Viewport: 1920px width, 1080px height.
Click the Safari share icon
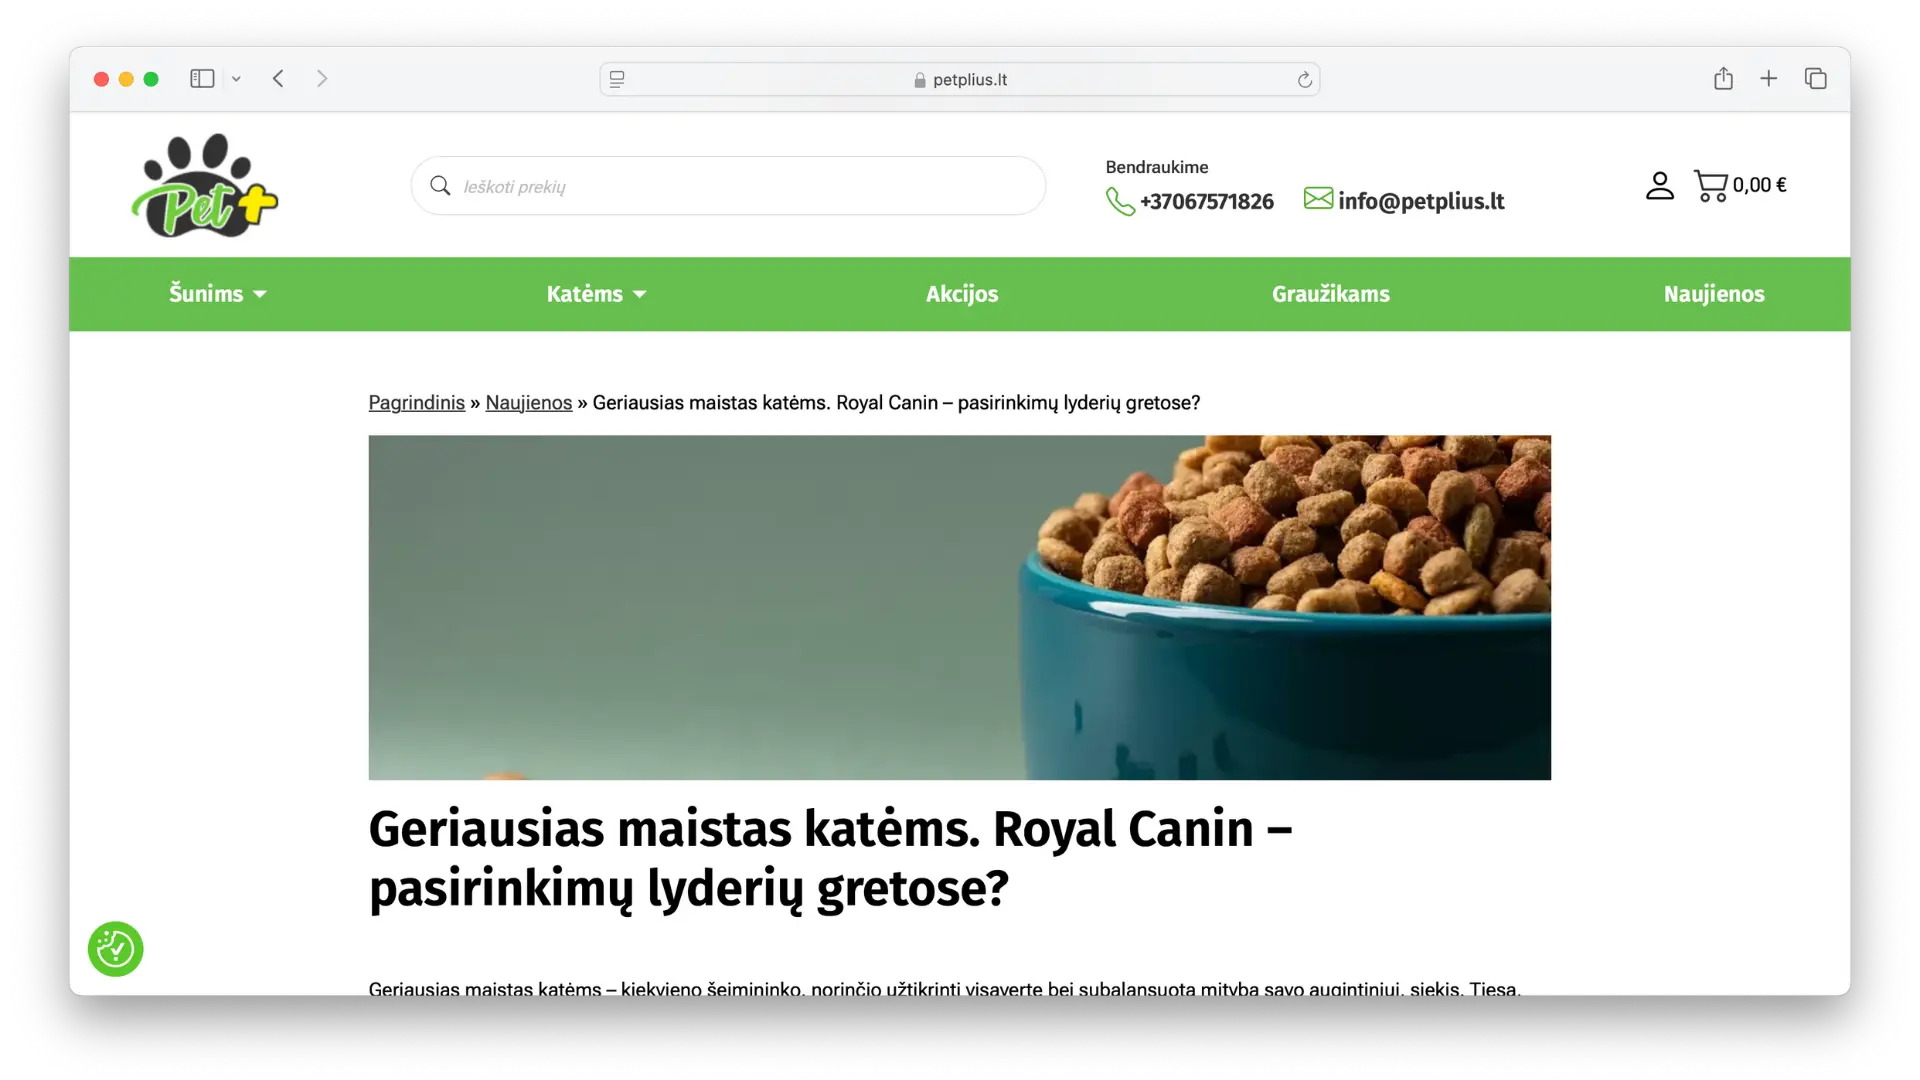click(1723, 78)
